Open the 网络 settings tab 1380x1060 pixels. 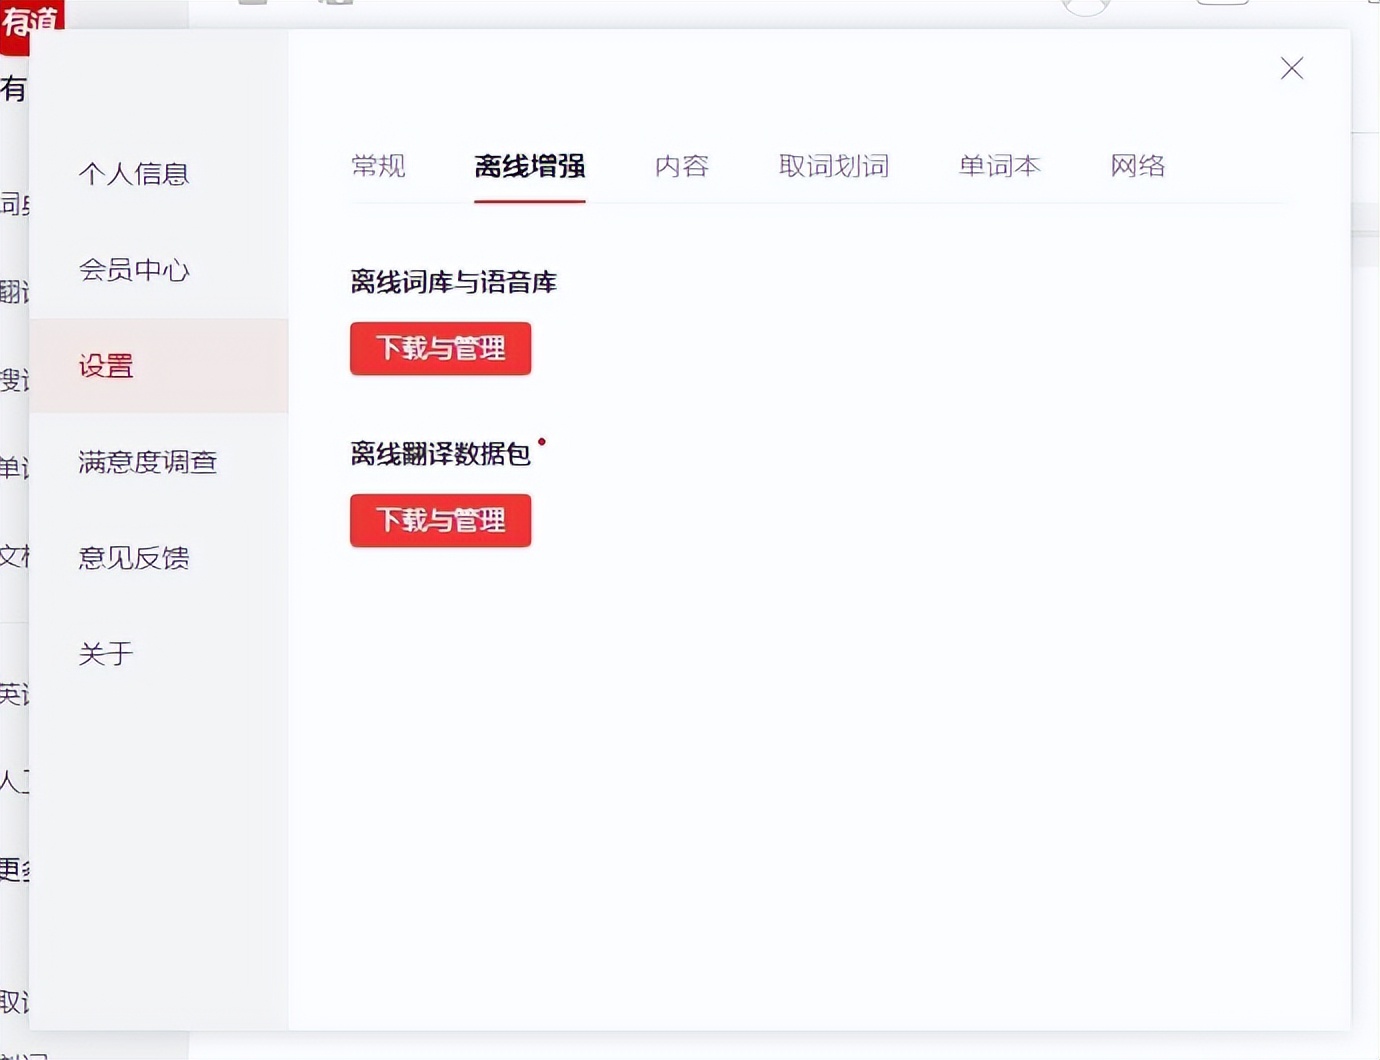click(x=1136, y=166)
